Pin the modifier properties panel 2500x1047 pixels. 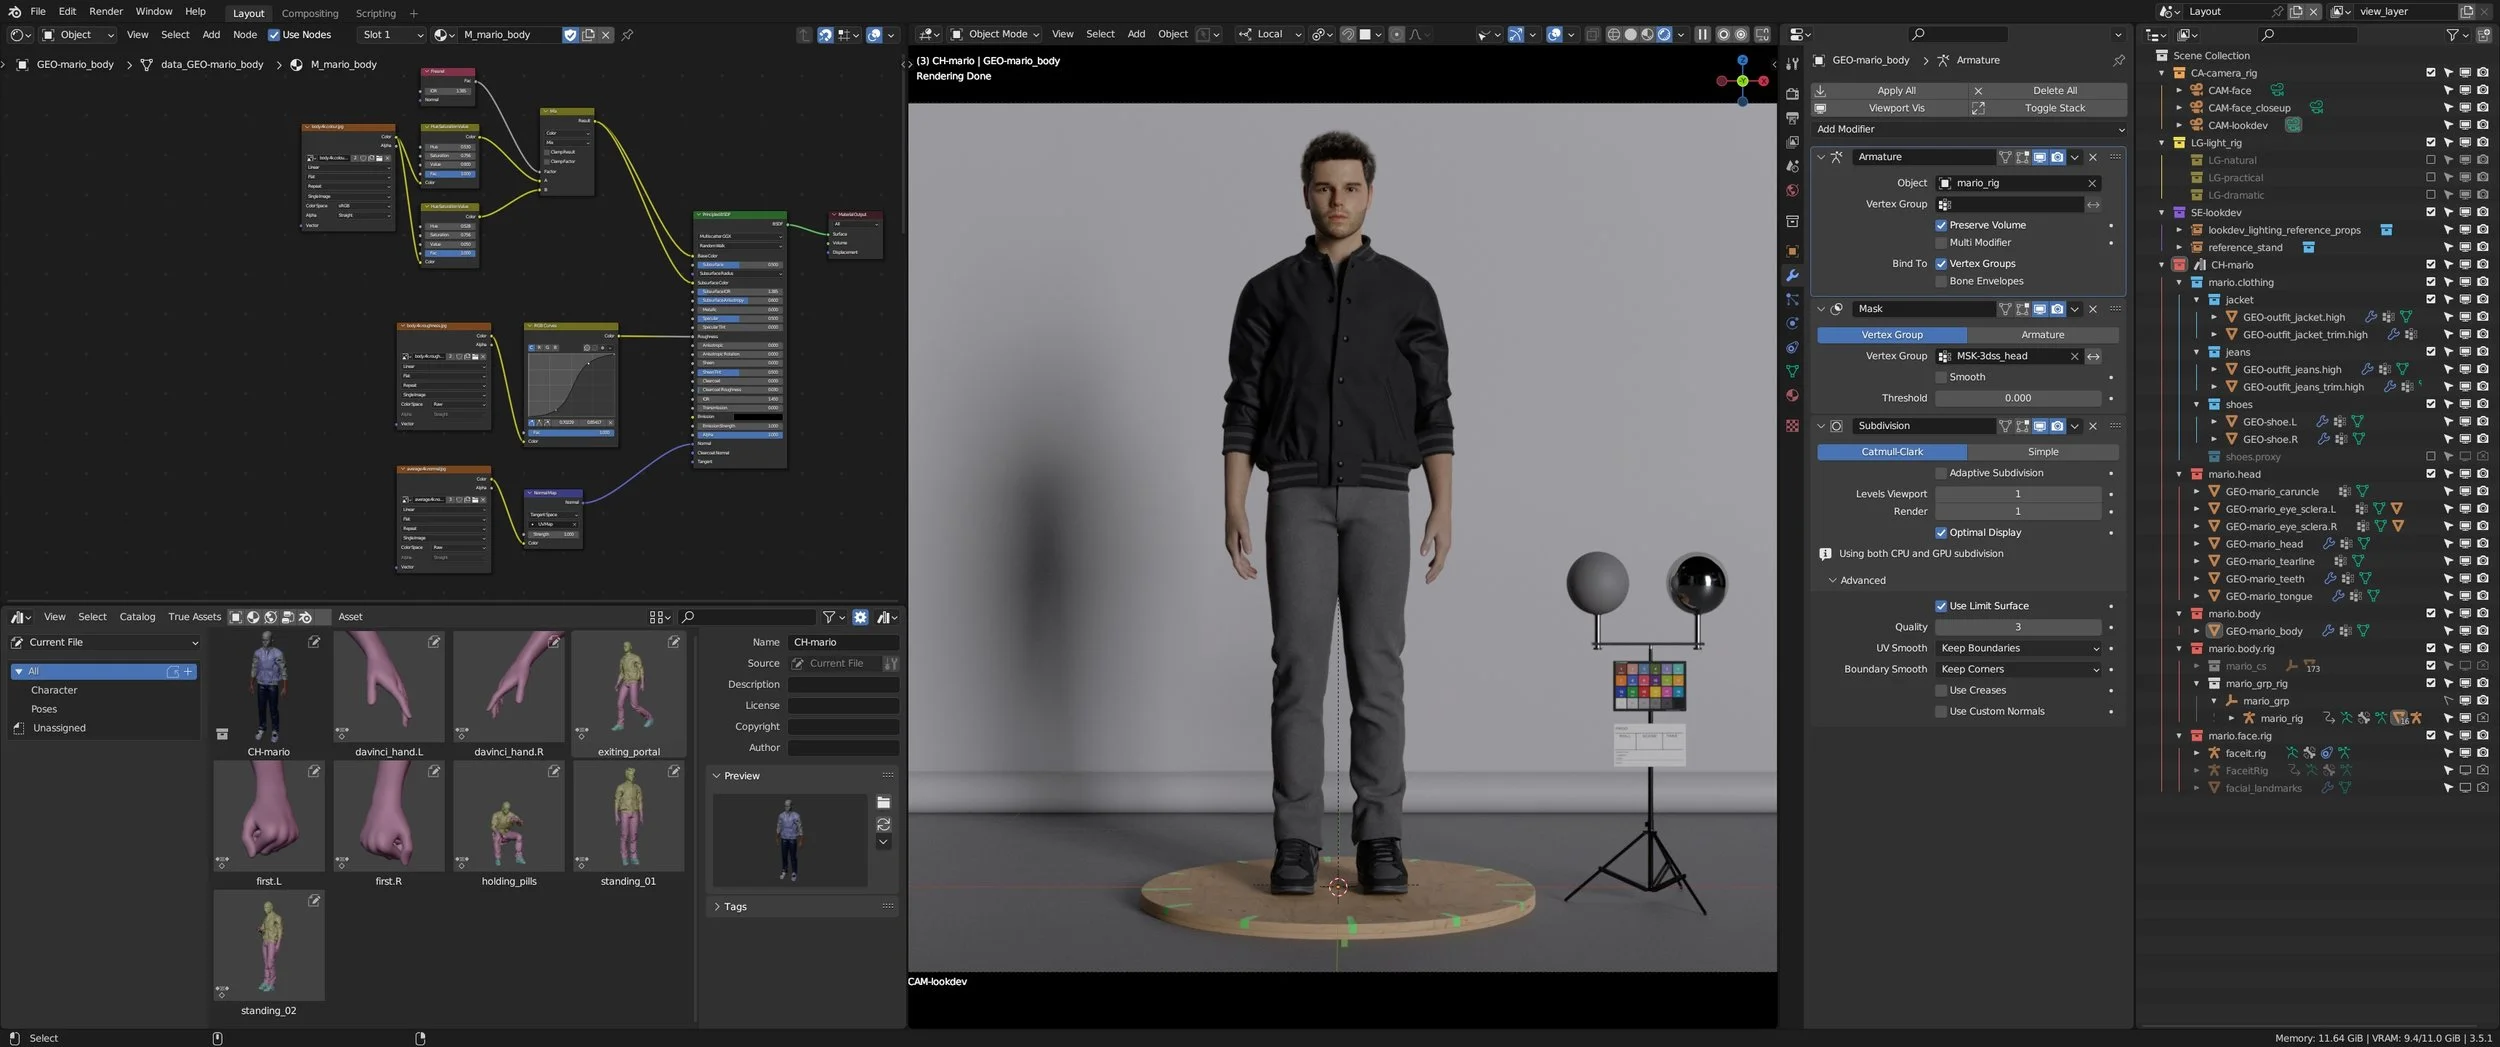point(2118,60)
